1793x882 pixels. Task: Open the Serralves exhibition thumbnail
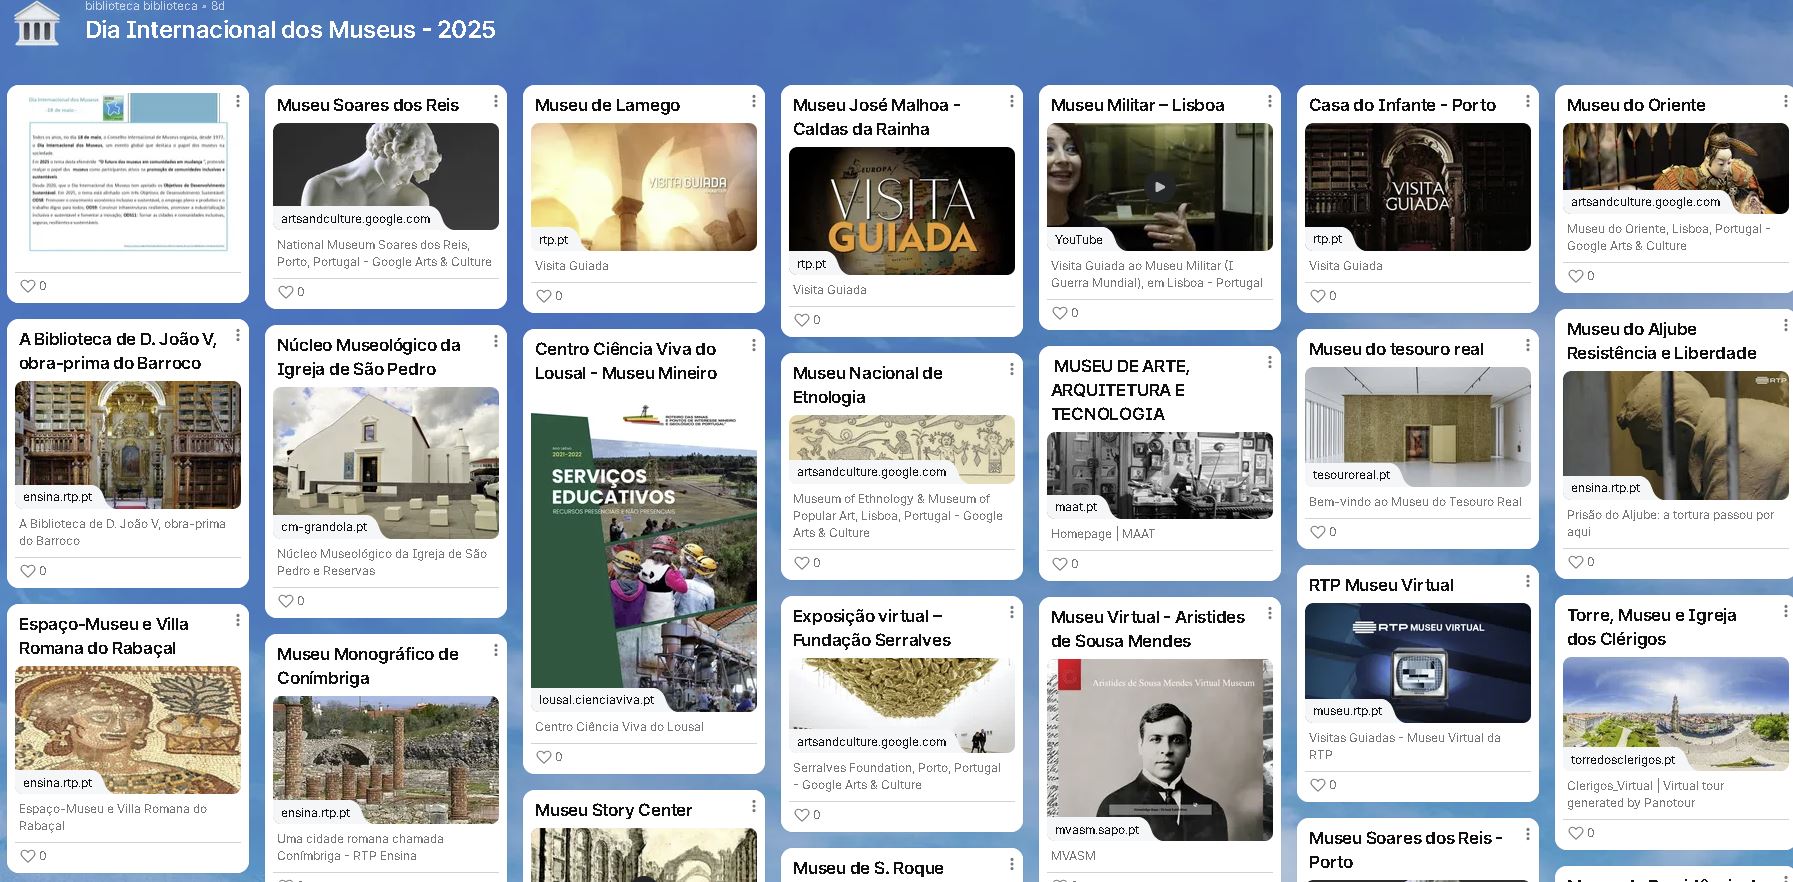pos(902,705)
